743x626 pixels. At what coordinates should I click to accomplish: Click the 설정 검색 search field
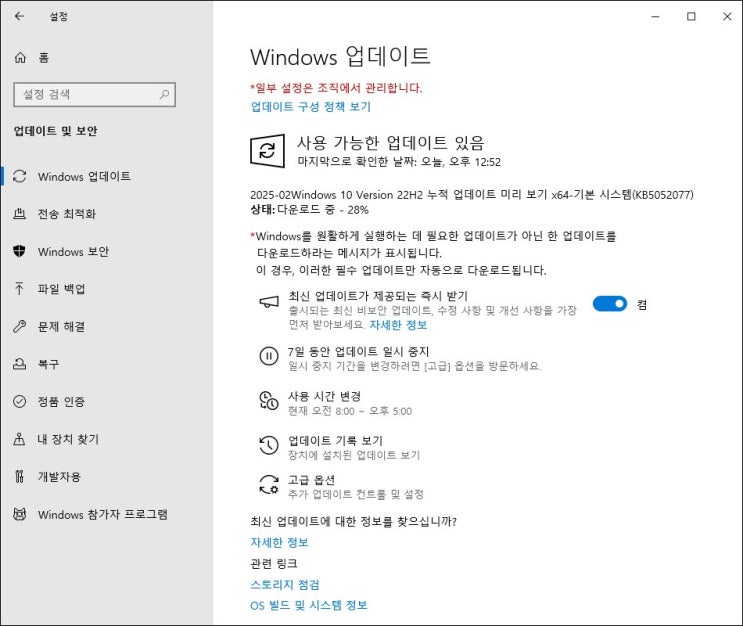pos(94,94)
